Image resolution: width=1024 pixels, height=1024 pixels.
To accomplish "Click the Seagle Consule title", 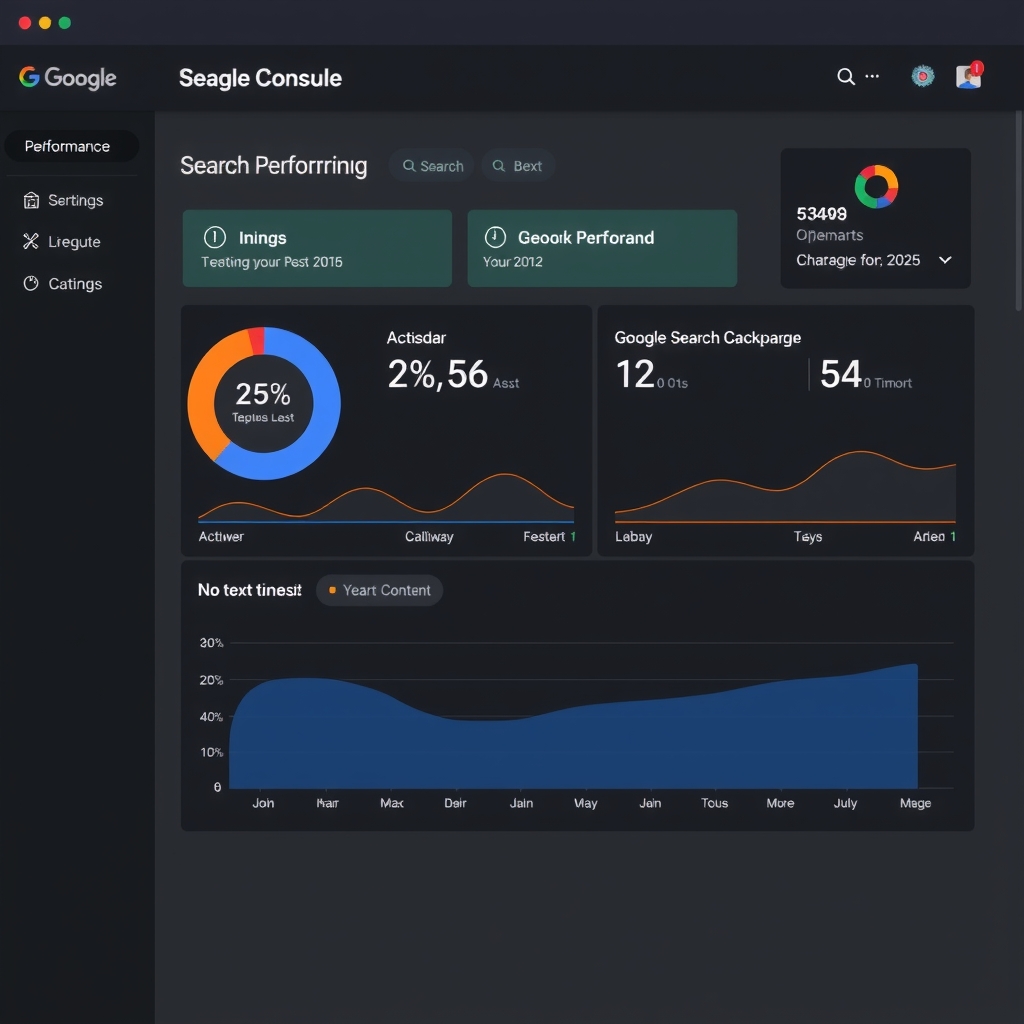I will [261, 78].
